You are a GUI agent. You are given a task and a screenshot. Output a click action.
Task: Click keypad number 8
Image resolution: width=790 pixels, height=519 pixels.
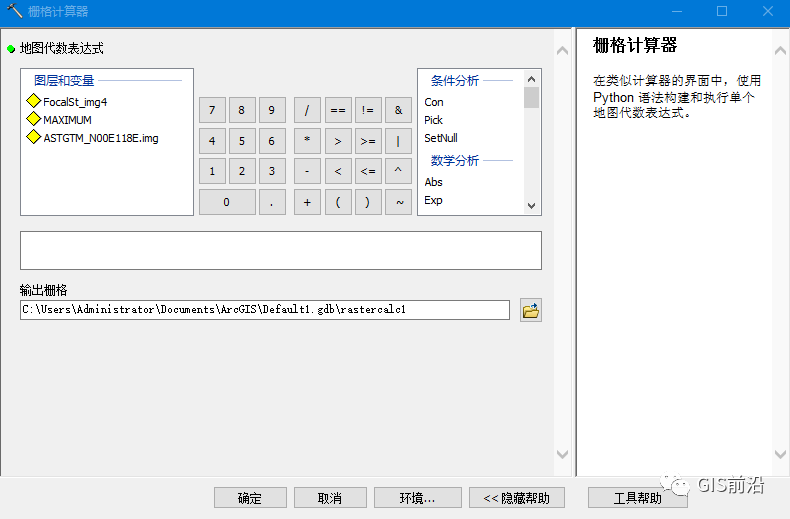click(x=242, y=110)
